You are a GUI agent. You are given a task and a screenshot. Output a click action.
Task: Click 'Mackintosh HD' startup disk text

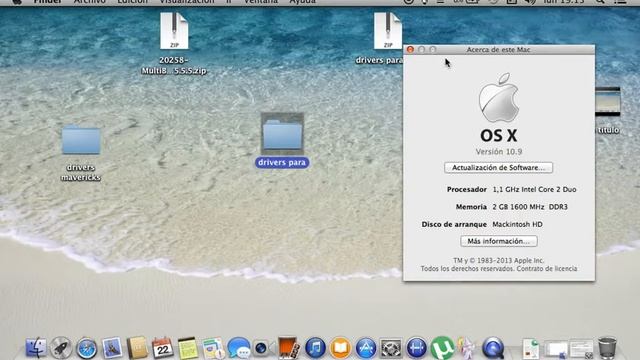[x=517, y=224]
